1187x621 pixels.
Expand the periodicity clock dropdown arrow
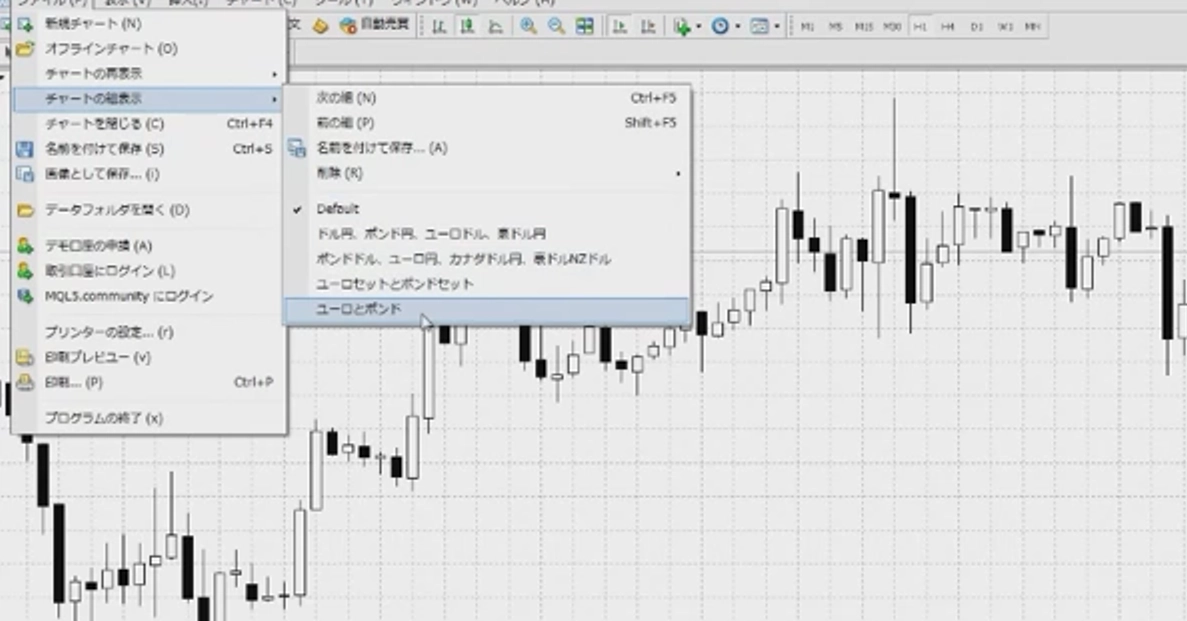[737, 27]
